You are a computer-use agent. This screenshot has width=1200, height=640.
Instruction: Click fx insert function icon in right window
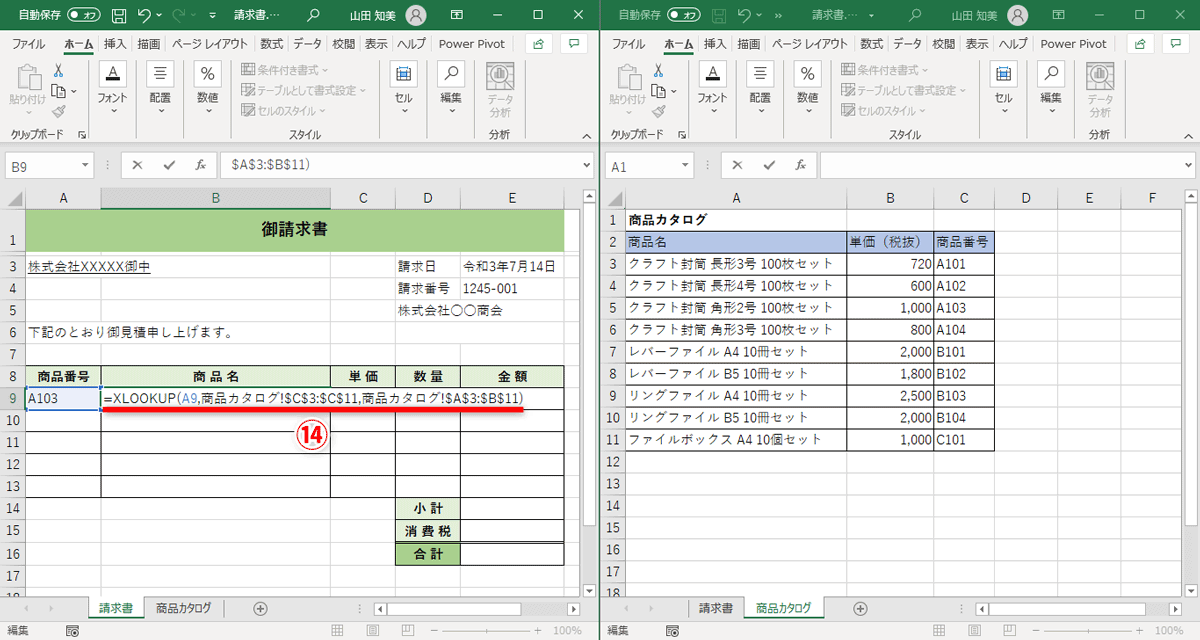(x=800, y=165)
